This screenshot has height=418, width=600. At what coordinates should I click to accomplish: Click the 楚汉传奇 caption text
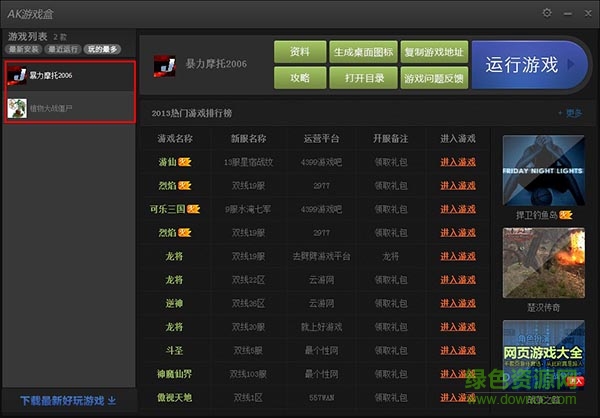point(543,307)
